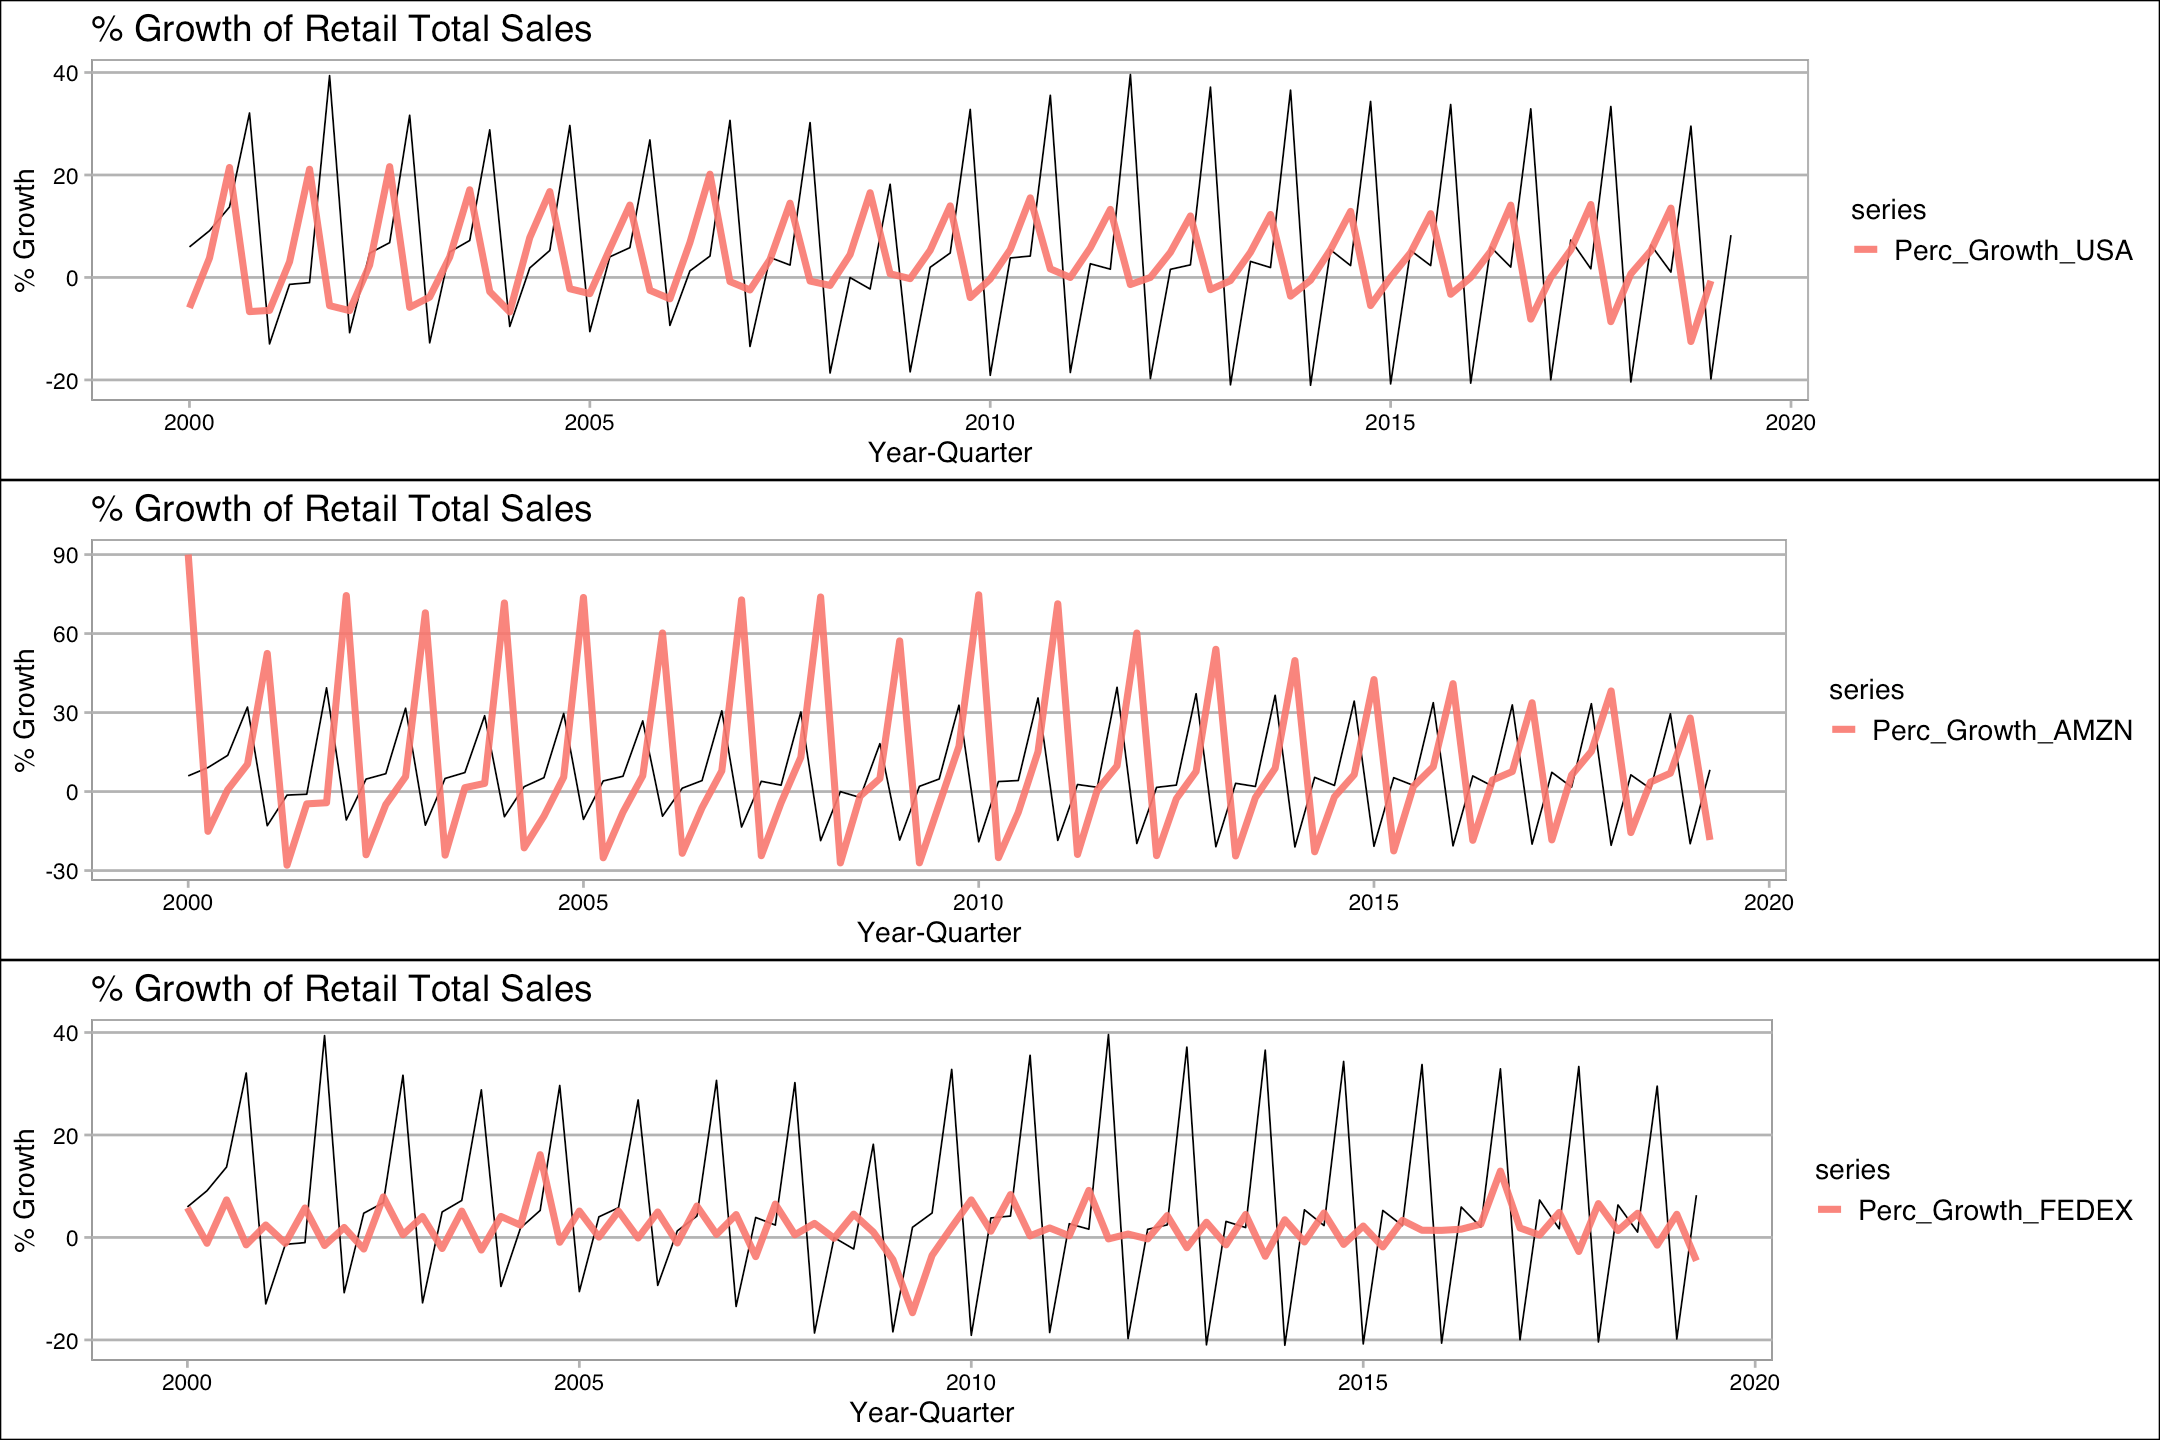Viewport: 2160px width, 1440px height.
Task: Click the 'series' legend heading in FEDEX chart
Action: coord(1852,1170)
